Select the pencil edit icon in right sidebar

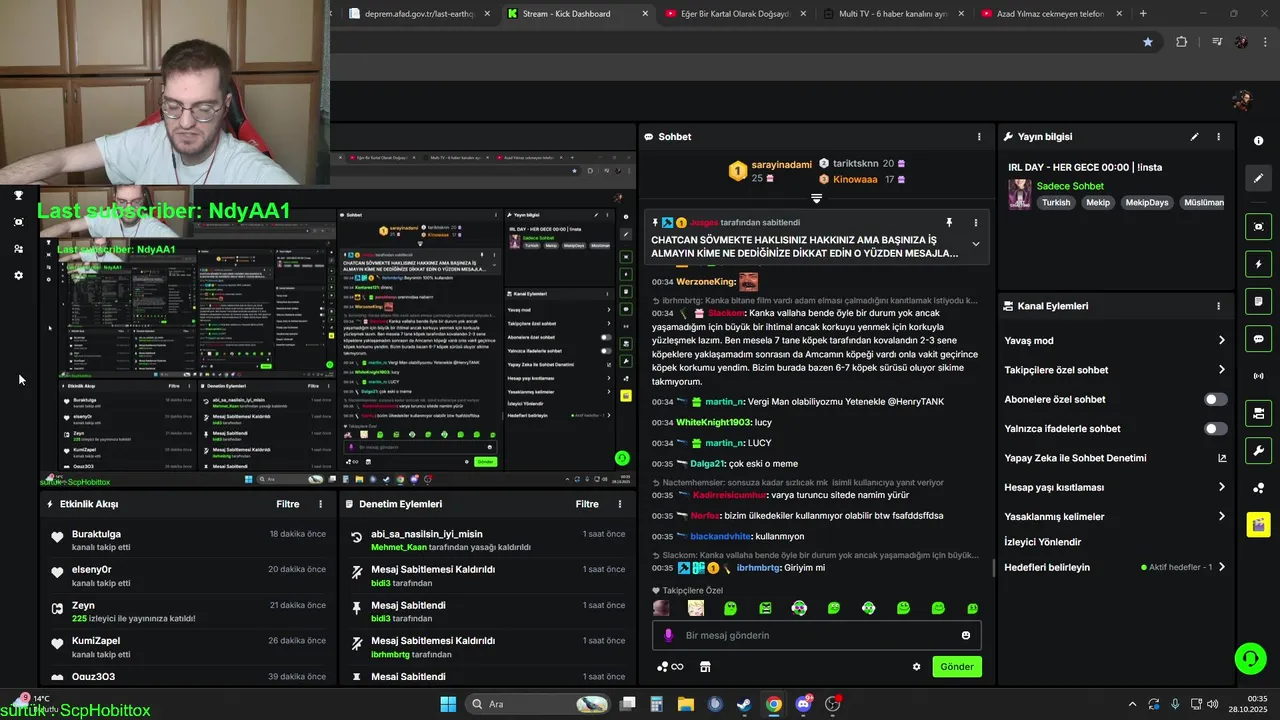coord(1259,178)
